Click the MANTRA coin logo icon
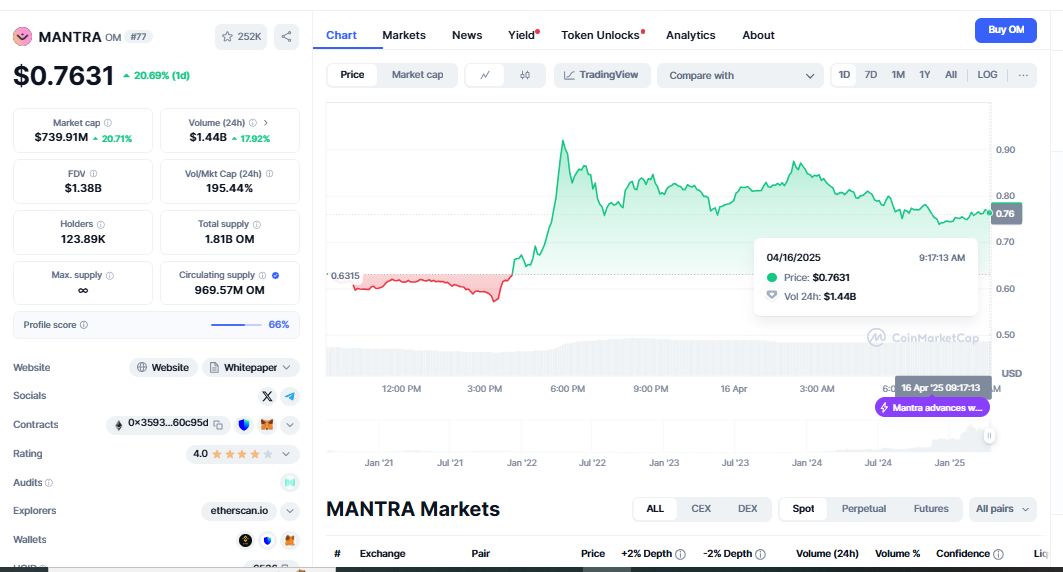Screen dimensions: 1063x572 tap(22, 37)
